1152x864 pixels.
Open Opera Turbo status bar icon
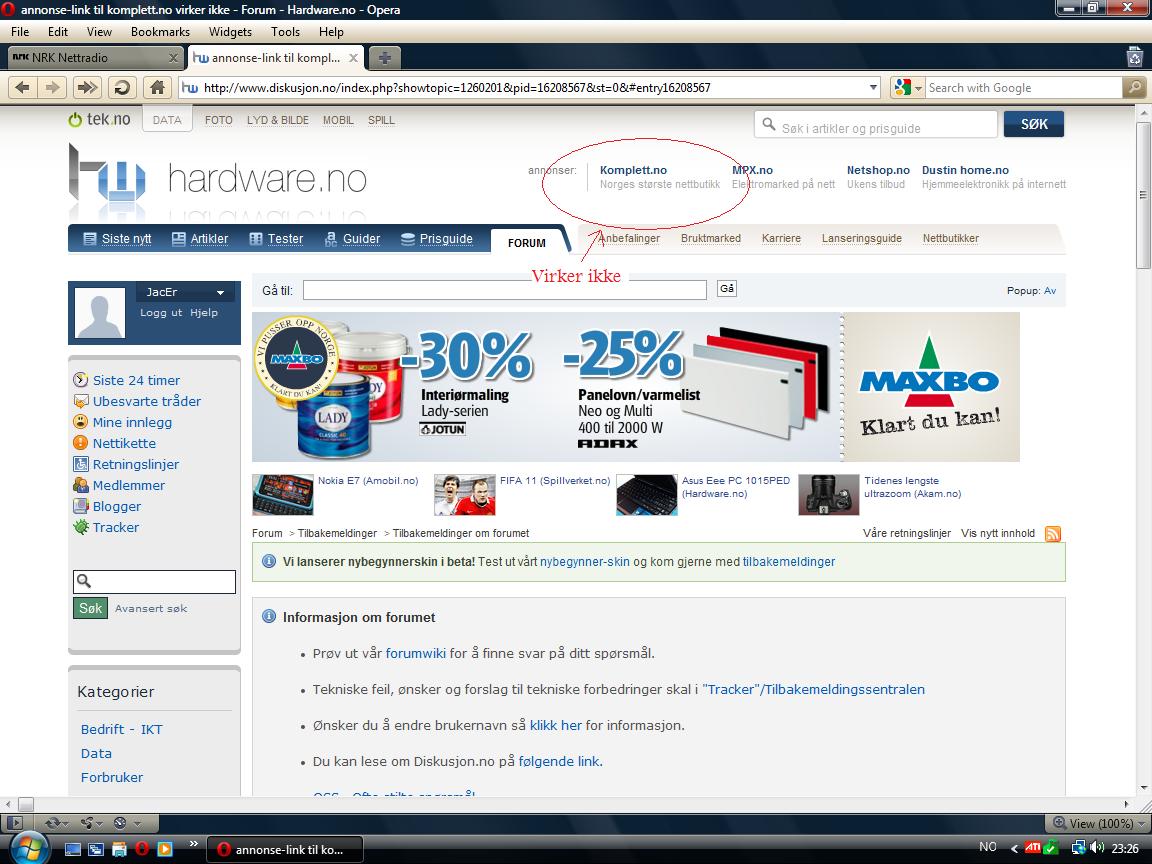click(125, 823)
